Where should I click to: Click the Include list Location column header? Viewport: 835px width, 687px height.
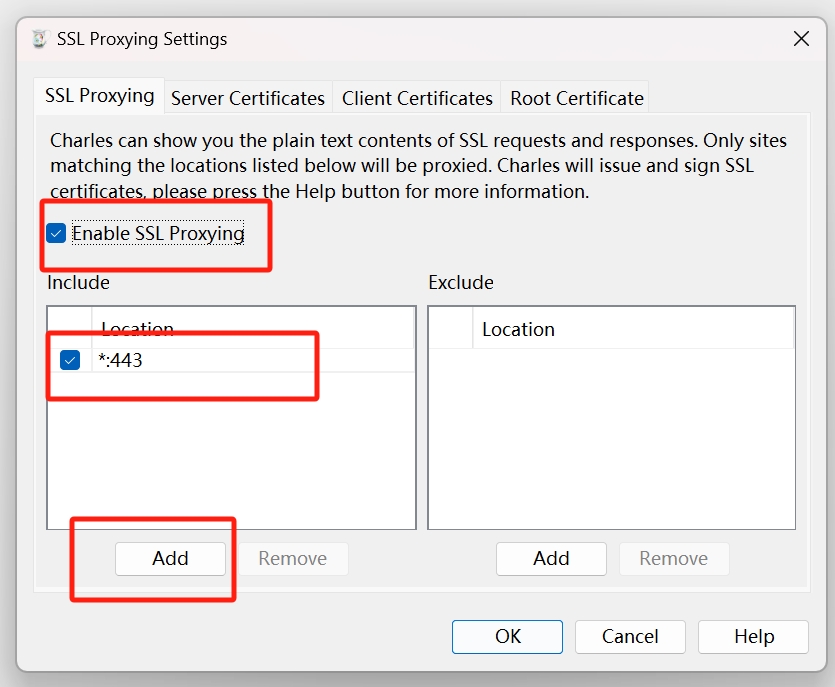click(x=252, y=329)
